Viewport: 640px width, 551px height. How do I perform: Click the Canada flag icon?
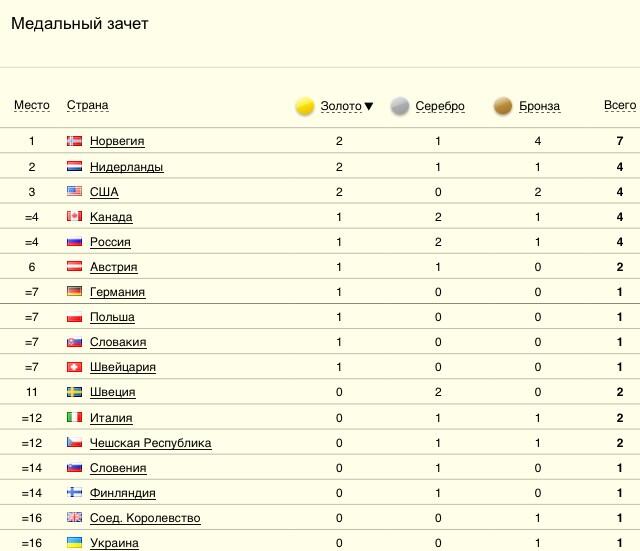(x=74, y=216)
